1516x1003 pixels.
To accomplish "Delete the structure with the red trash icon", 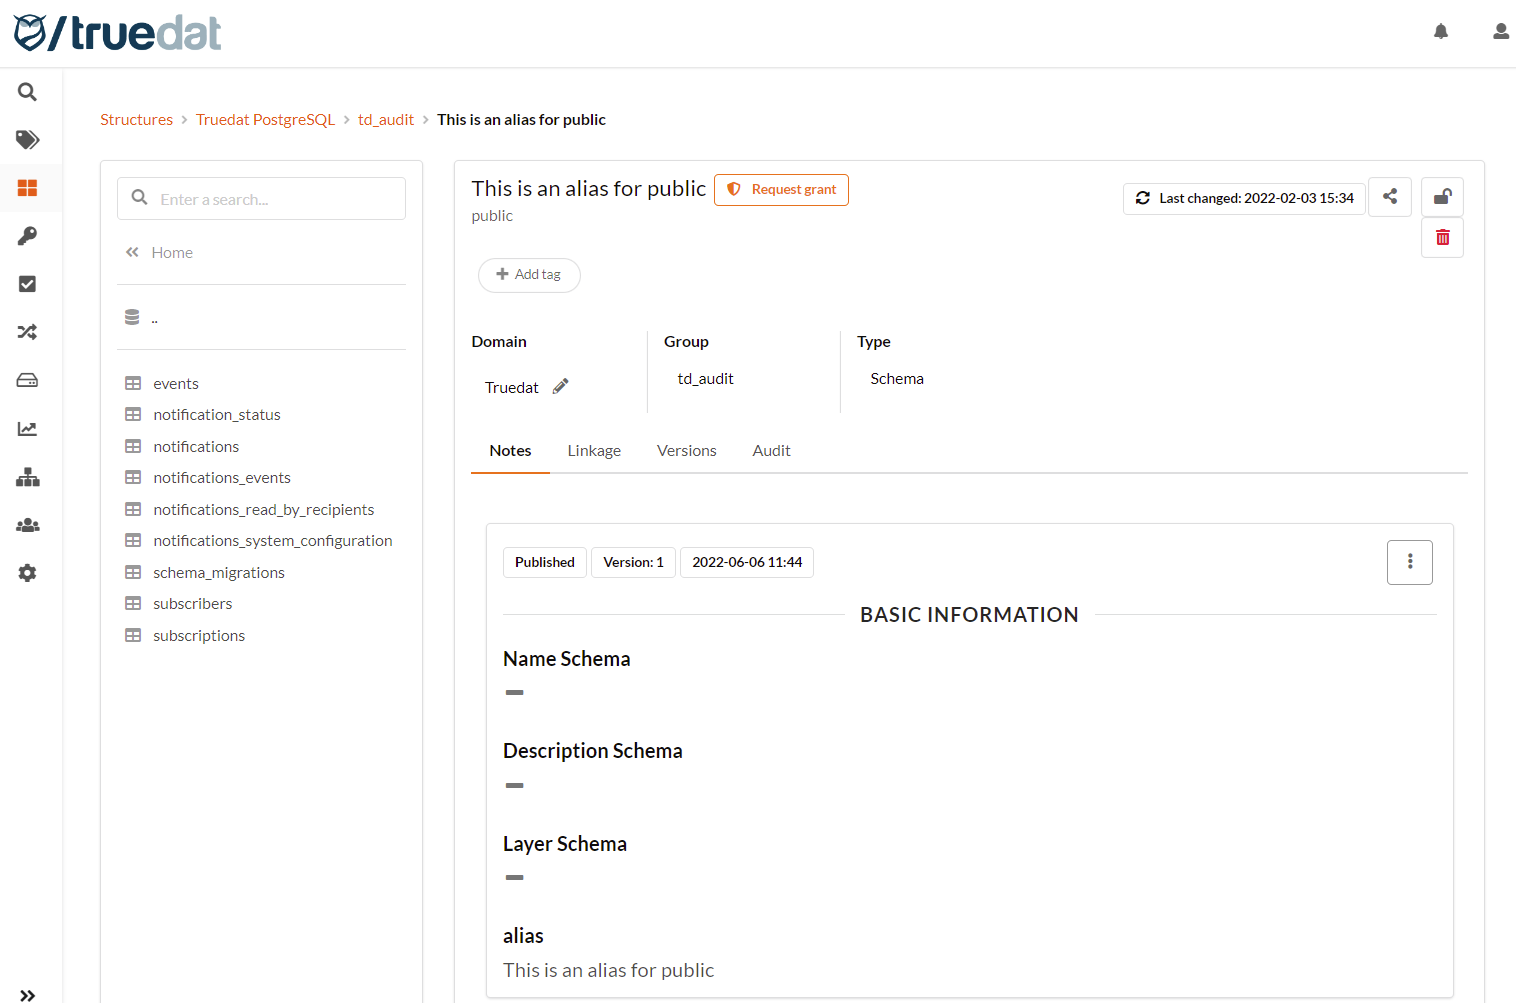I will (1442, 237).
